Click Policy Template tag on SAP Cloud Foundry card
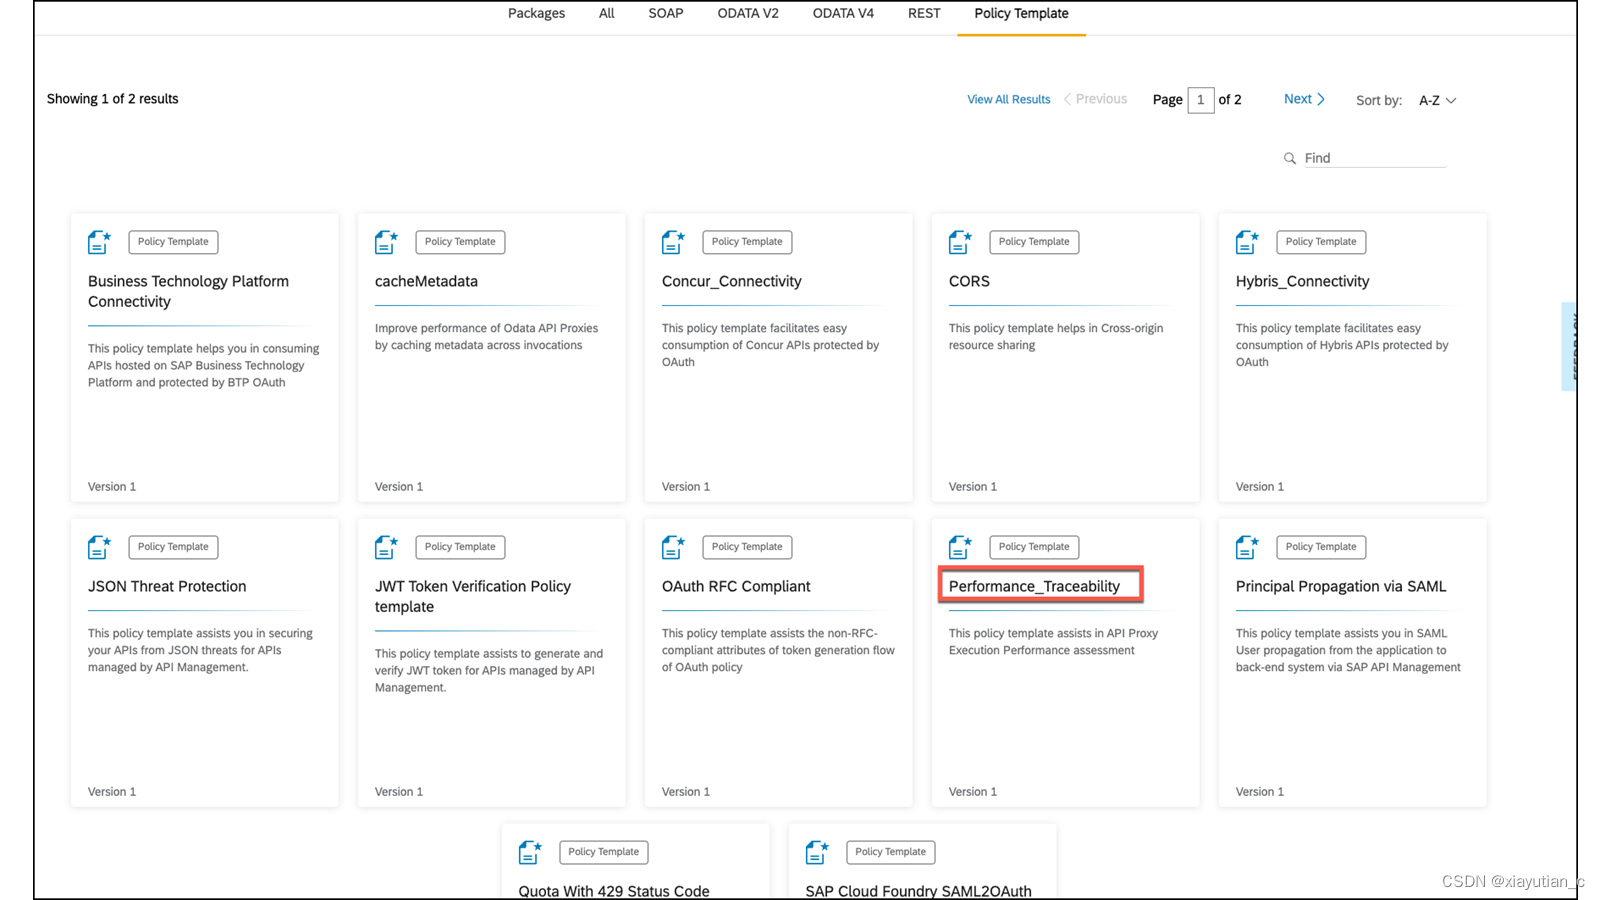Screen dimensions: 1600x900 point(891,852)
